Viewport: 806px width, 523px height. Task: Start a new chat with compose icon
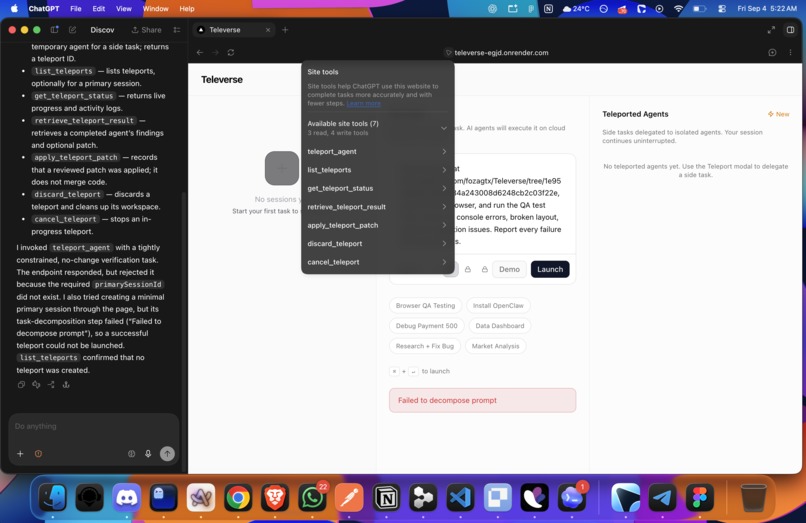coord(72,30)
